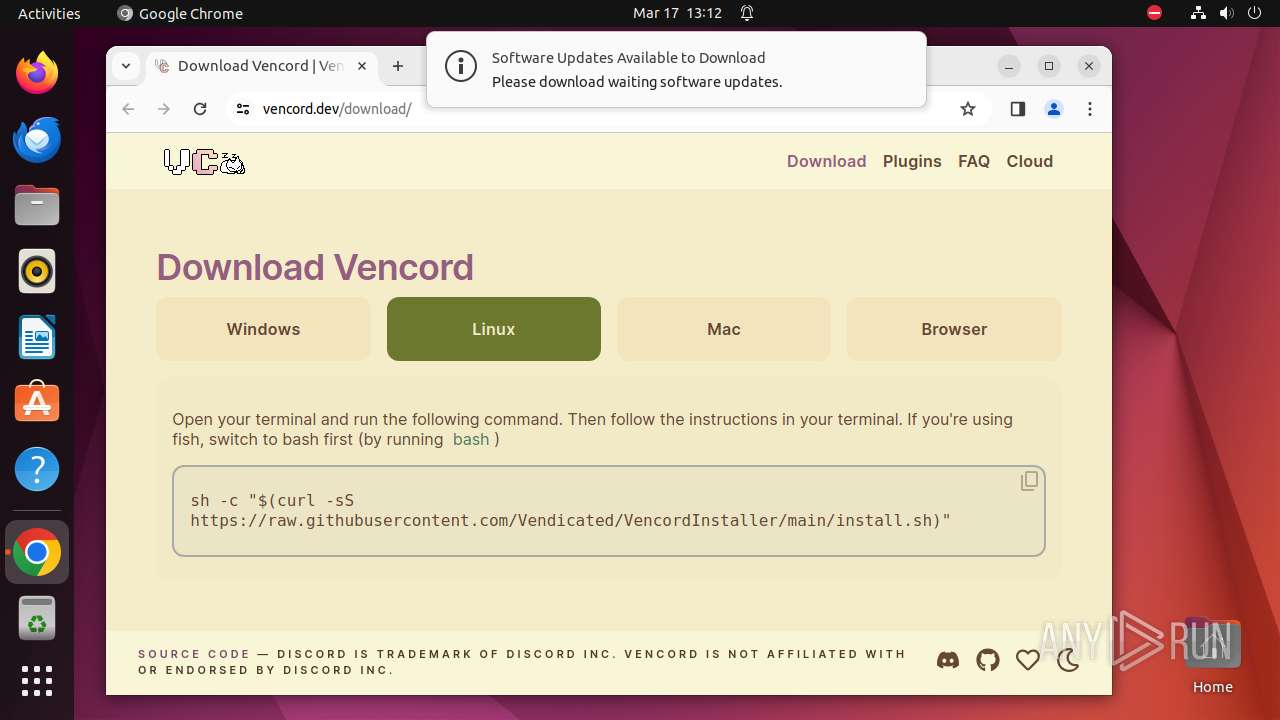This screenshot has height=720, width=1280.
Task: Go forward with Chrome's forward arrow
Action: (x=164, y=109)
